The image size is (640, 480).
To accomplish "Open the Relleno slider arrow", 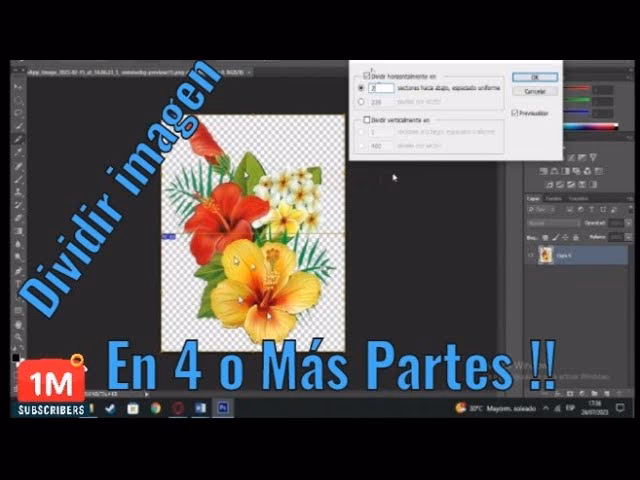I will tap(628, 237).
